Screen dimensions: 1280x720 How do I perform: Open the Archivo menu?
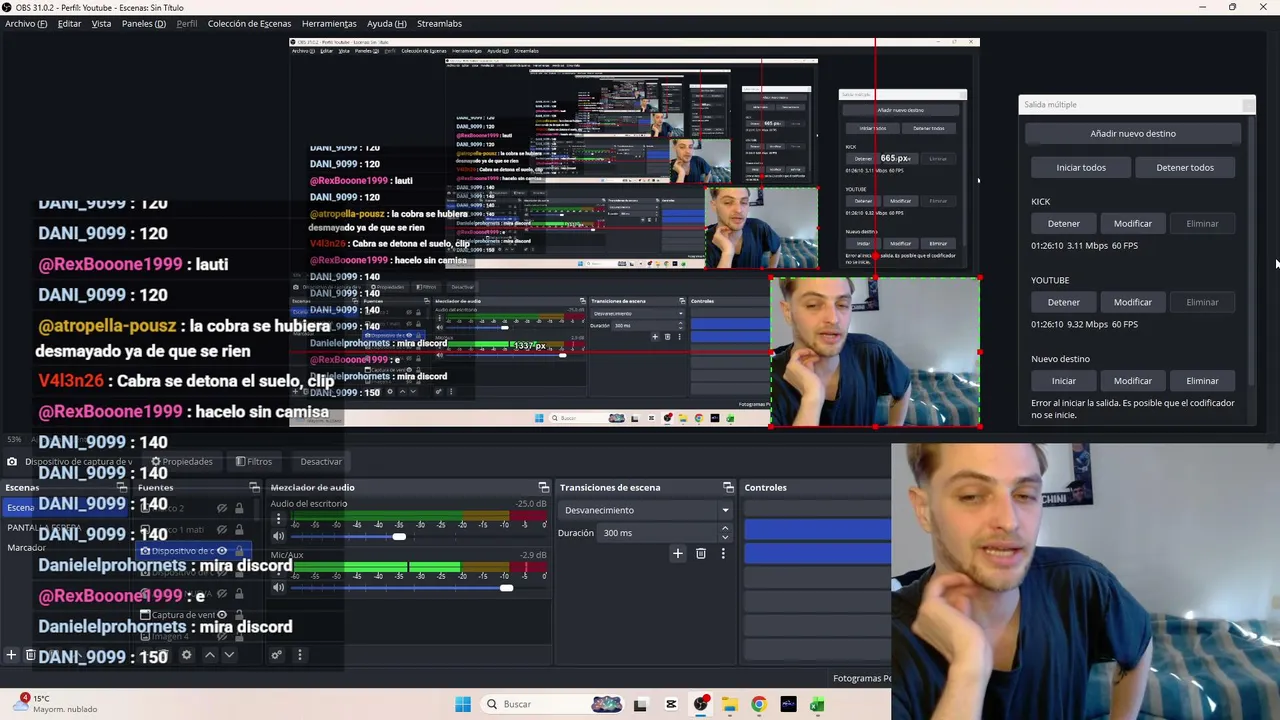pyautogui.click(x=26, y=23)
